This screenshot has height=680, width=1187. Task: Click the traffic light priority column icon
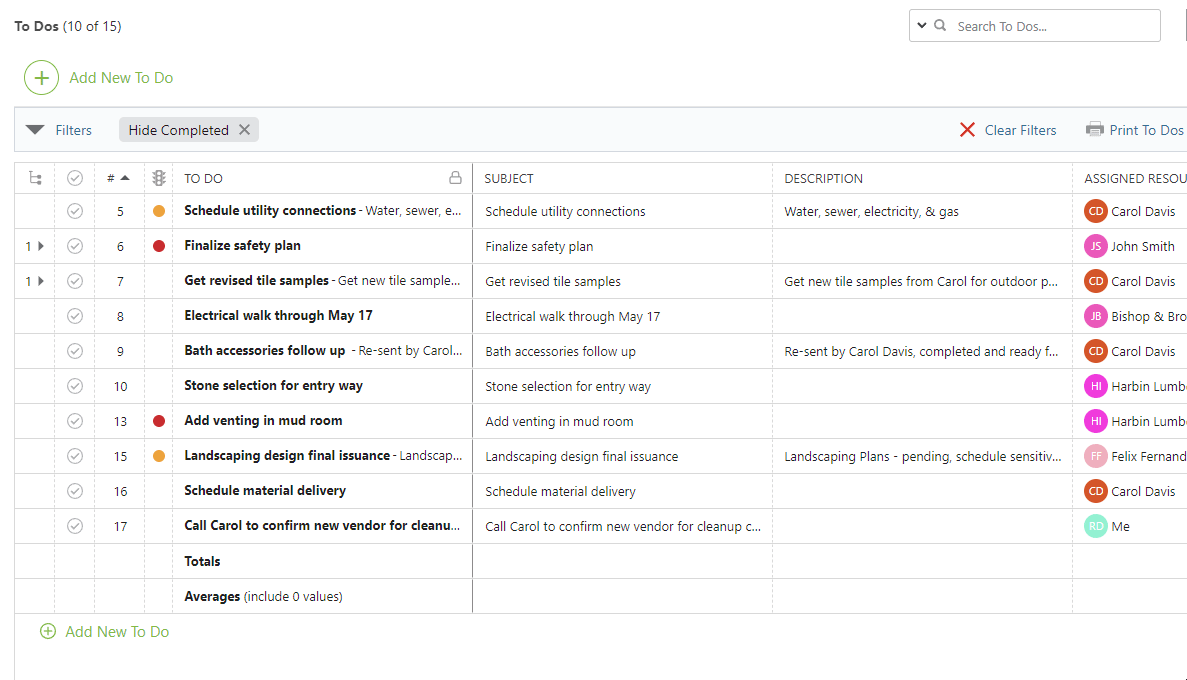[158, 178]
